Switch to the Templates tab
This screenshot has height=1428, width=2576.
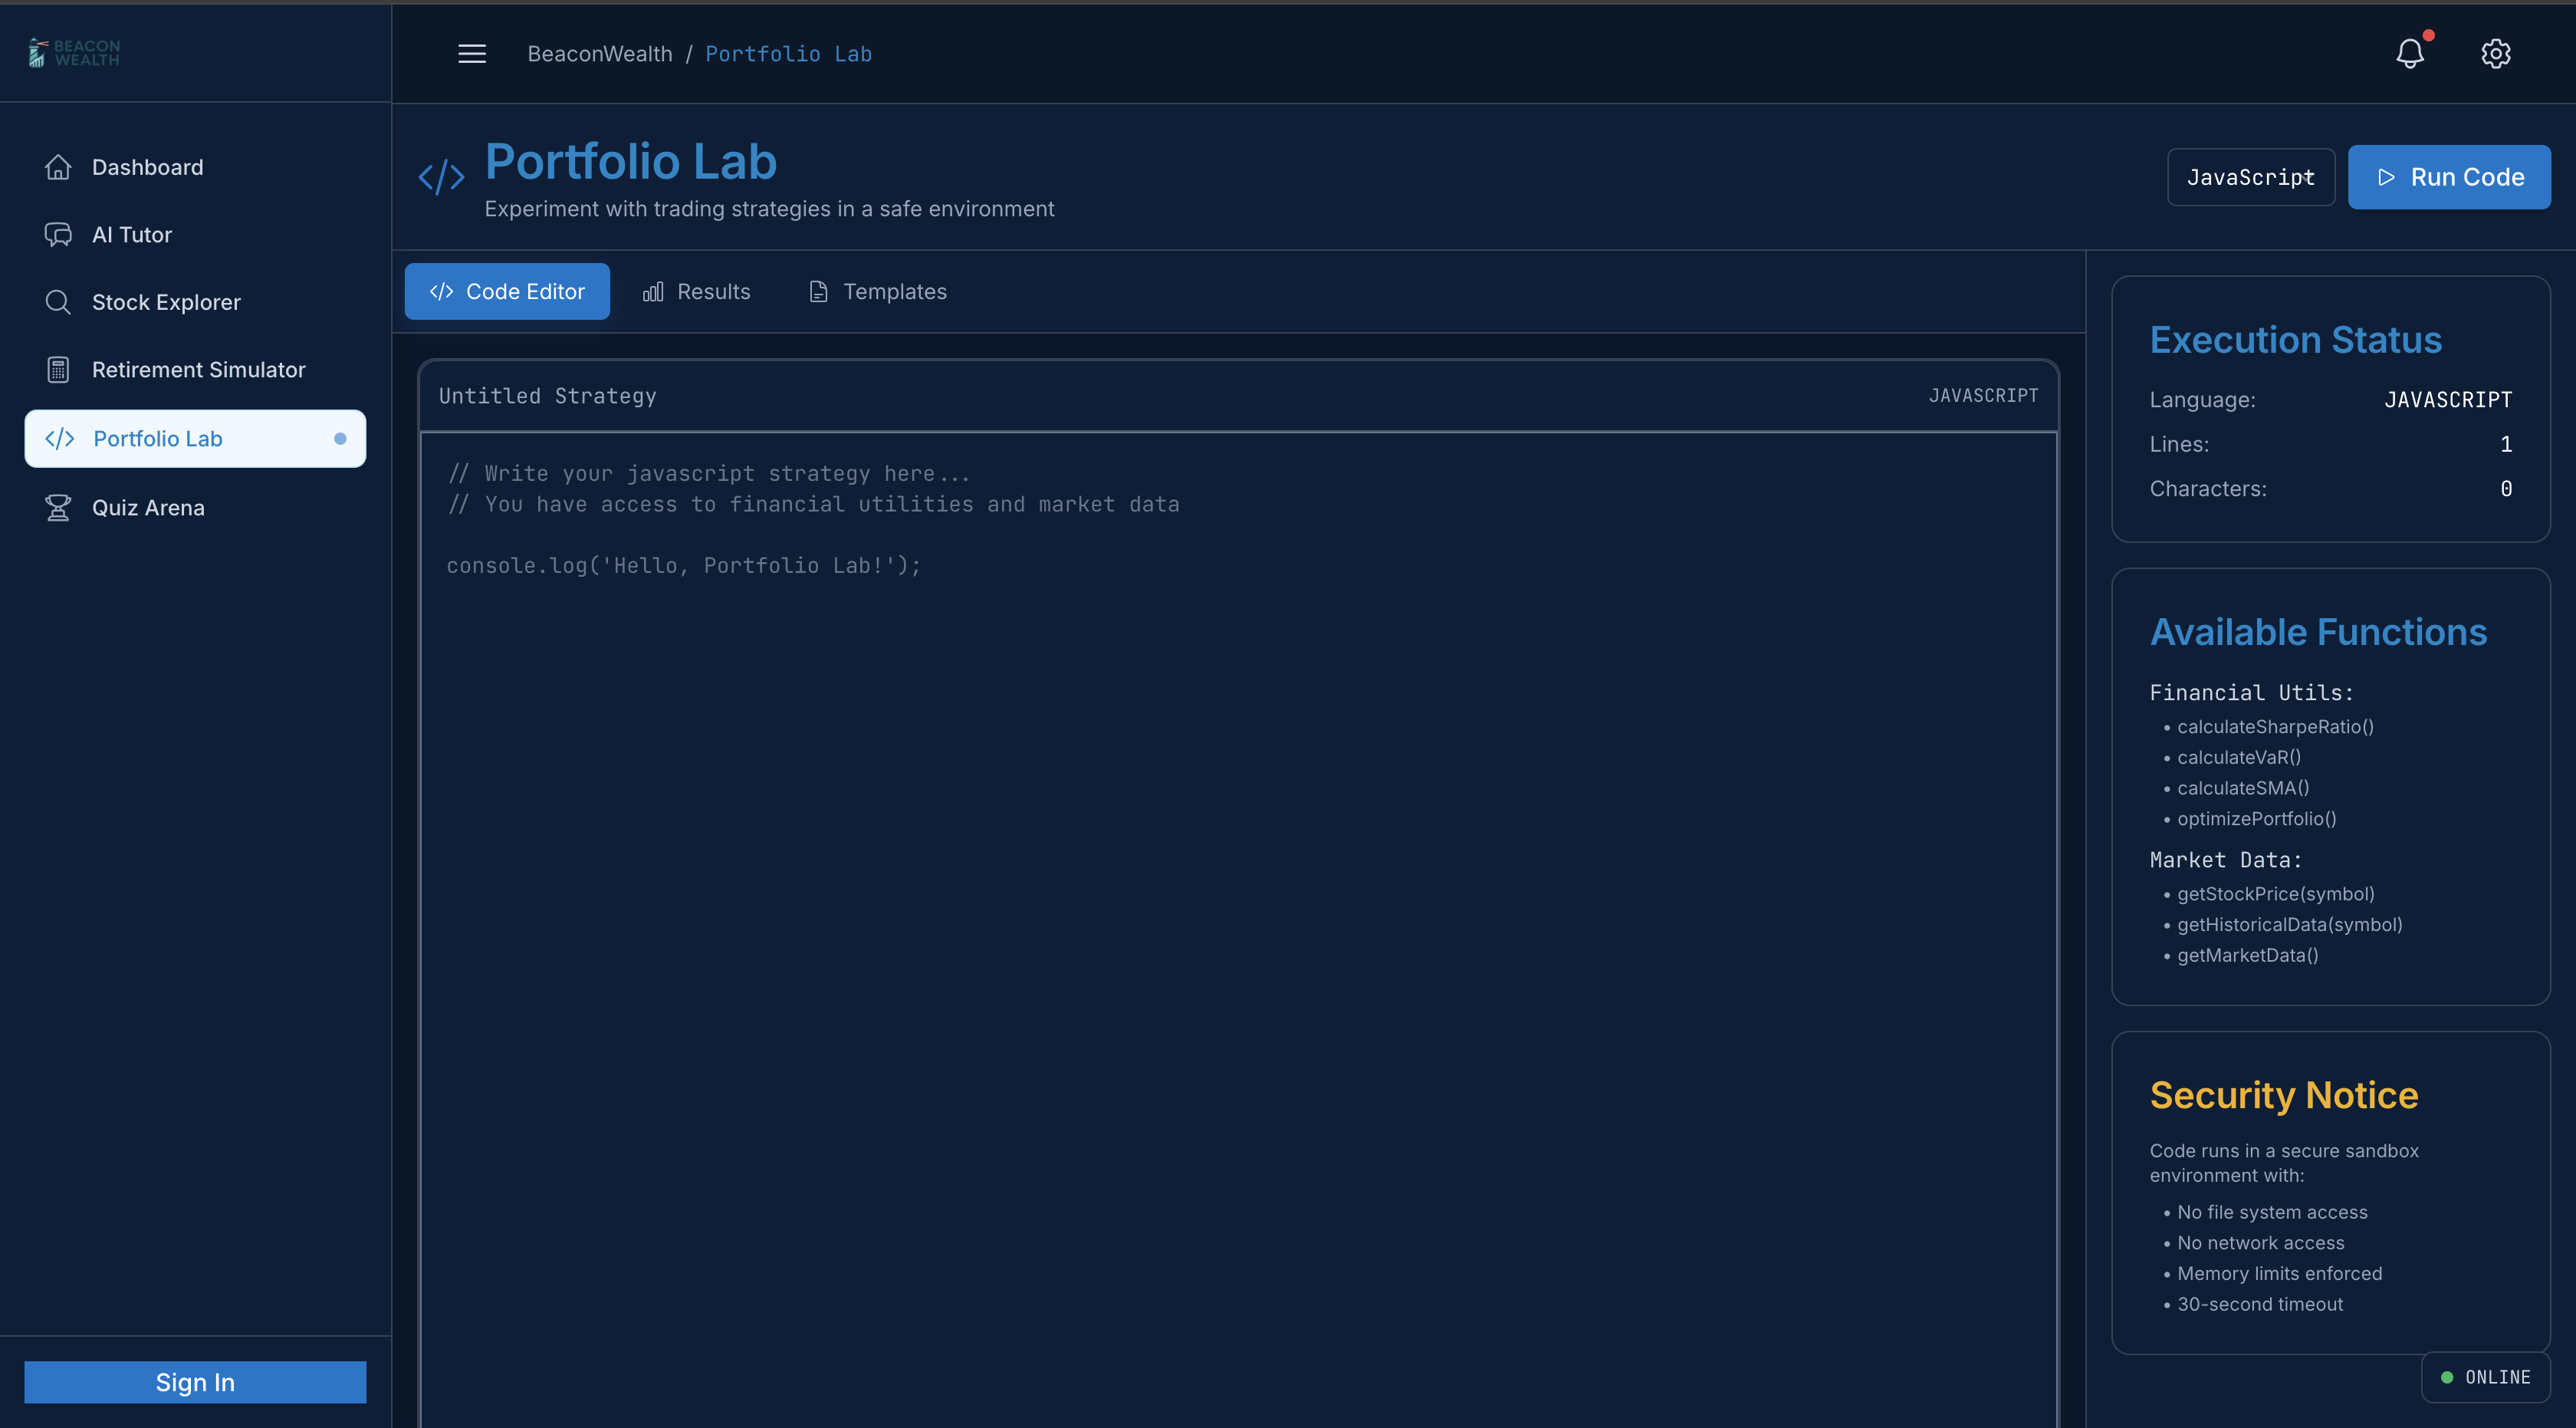tap(877, 292)
